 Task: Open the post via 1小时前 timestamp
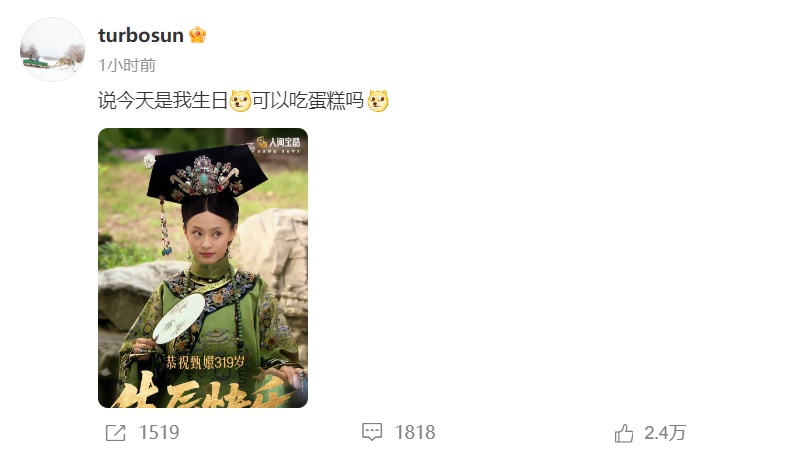tap(127, 65)
